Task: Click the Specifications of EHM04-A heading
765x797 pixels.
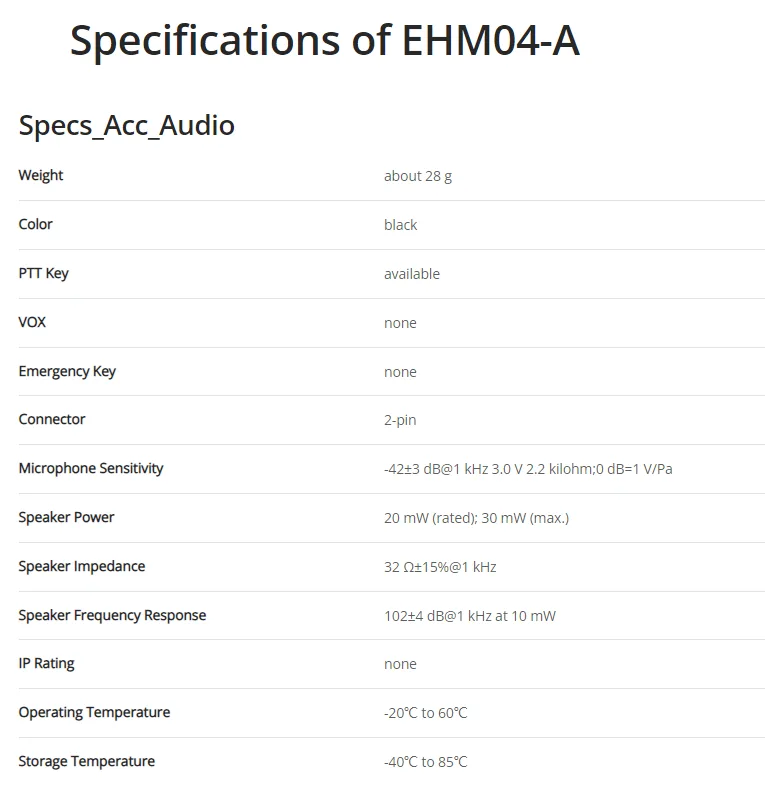Action: coord(324,41)
